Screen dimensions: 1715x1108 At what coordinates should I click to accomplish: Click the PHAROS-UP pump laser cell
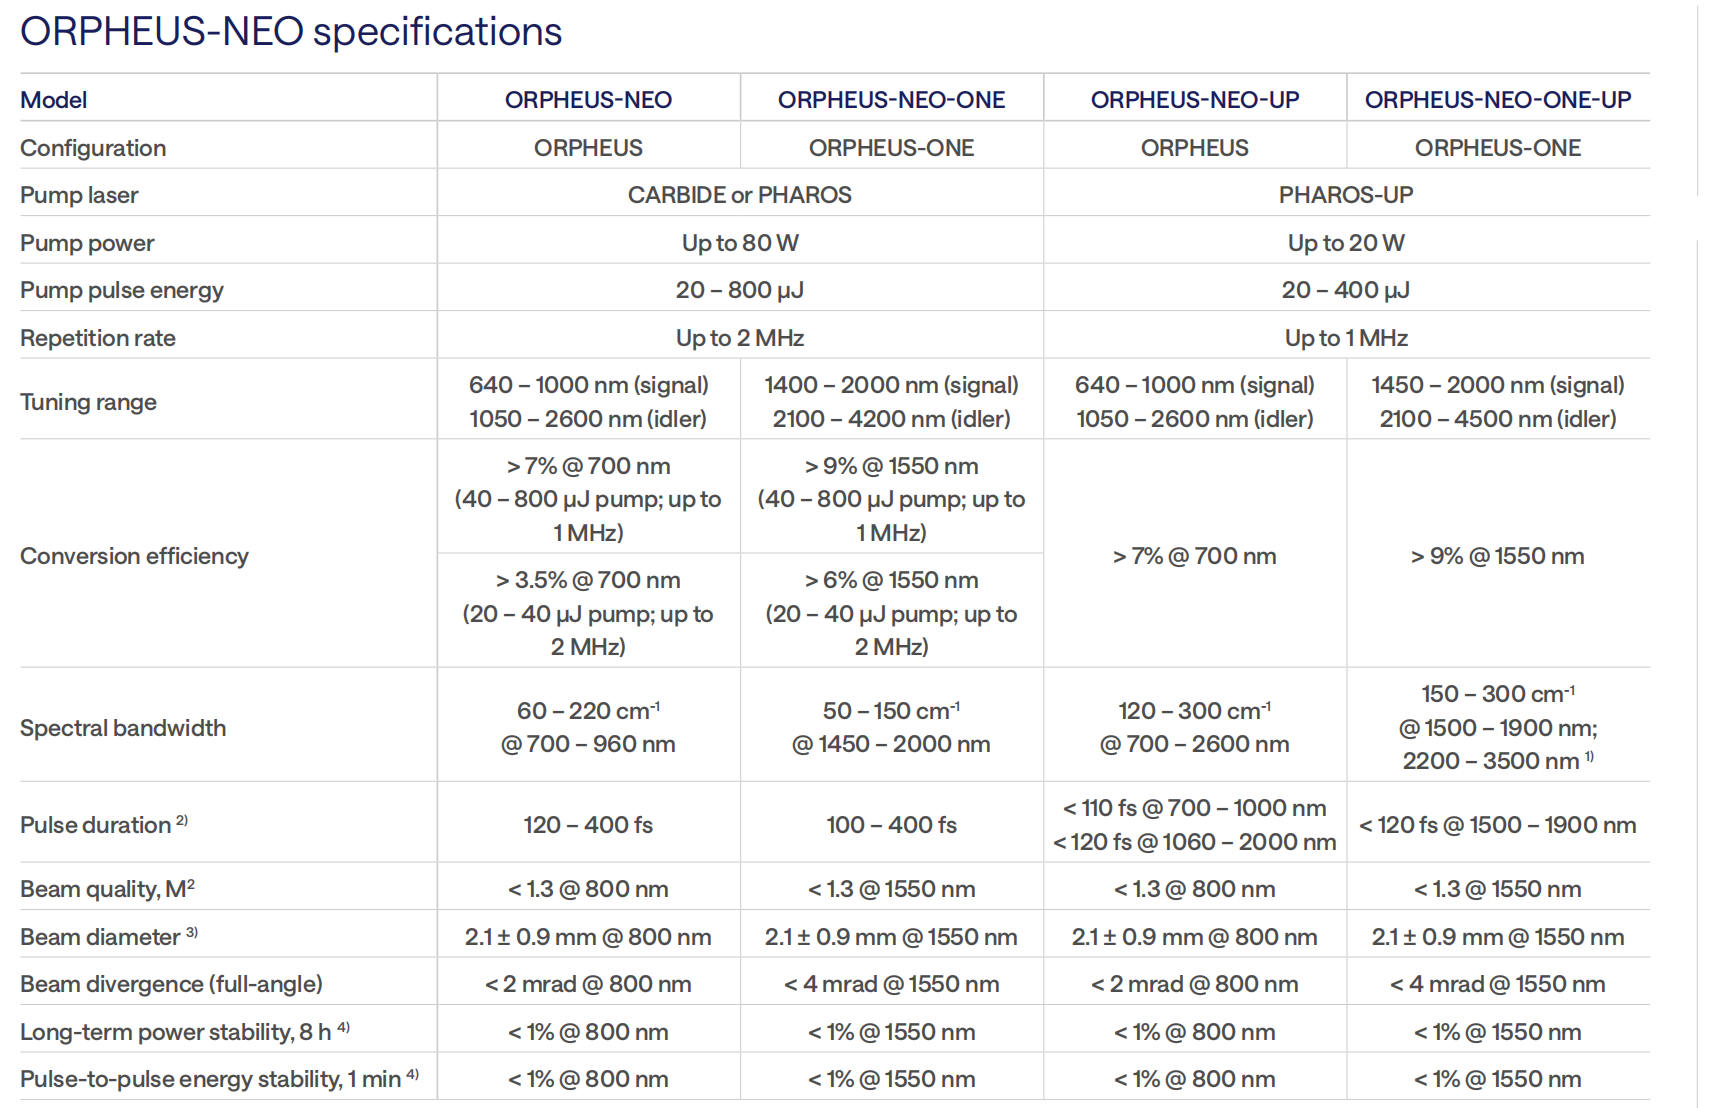[1345, 195]
